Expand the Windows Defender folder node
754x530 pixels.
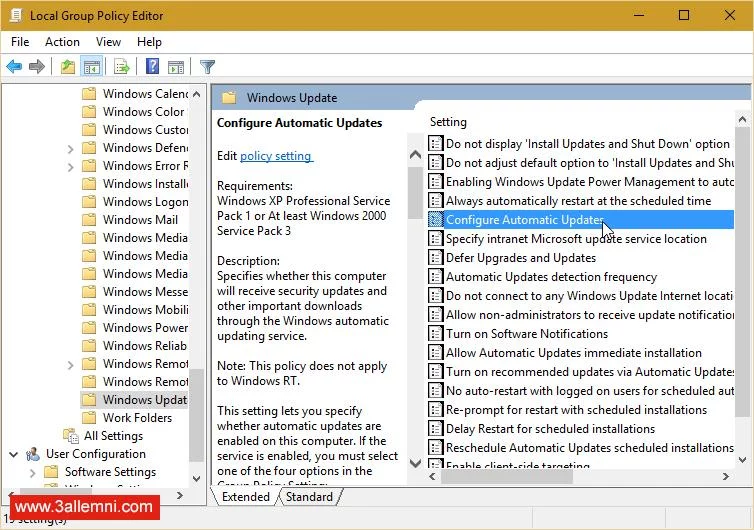(x=70, y=148)
